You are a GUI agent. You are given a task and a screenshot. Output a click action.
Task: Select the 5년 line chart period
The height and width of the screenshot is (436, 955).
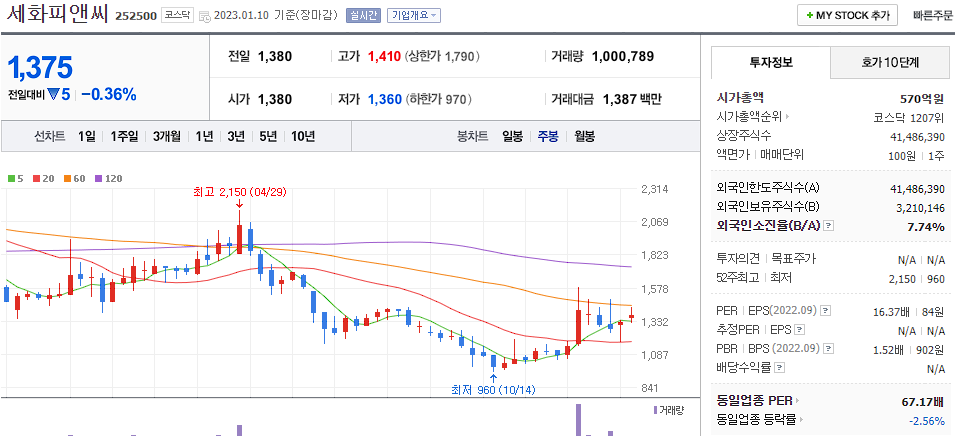click(x=268, y=136)
